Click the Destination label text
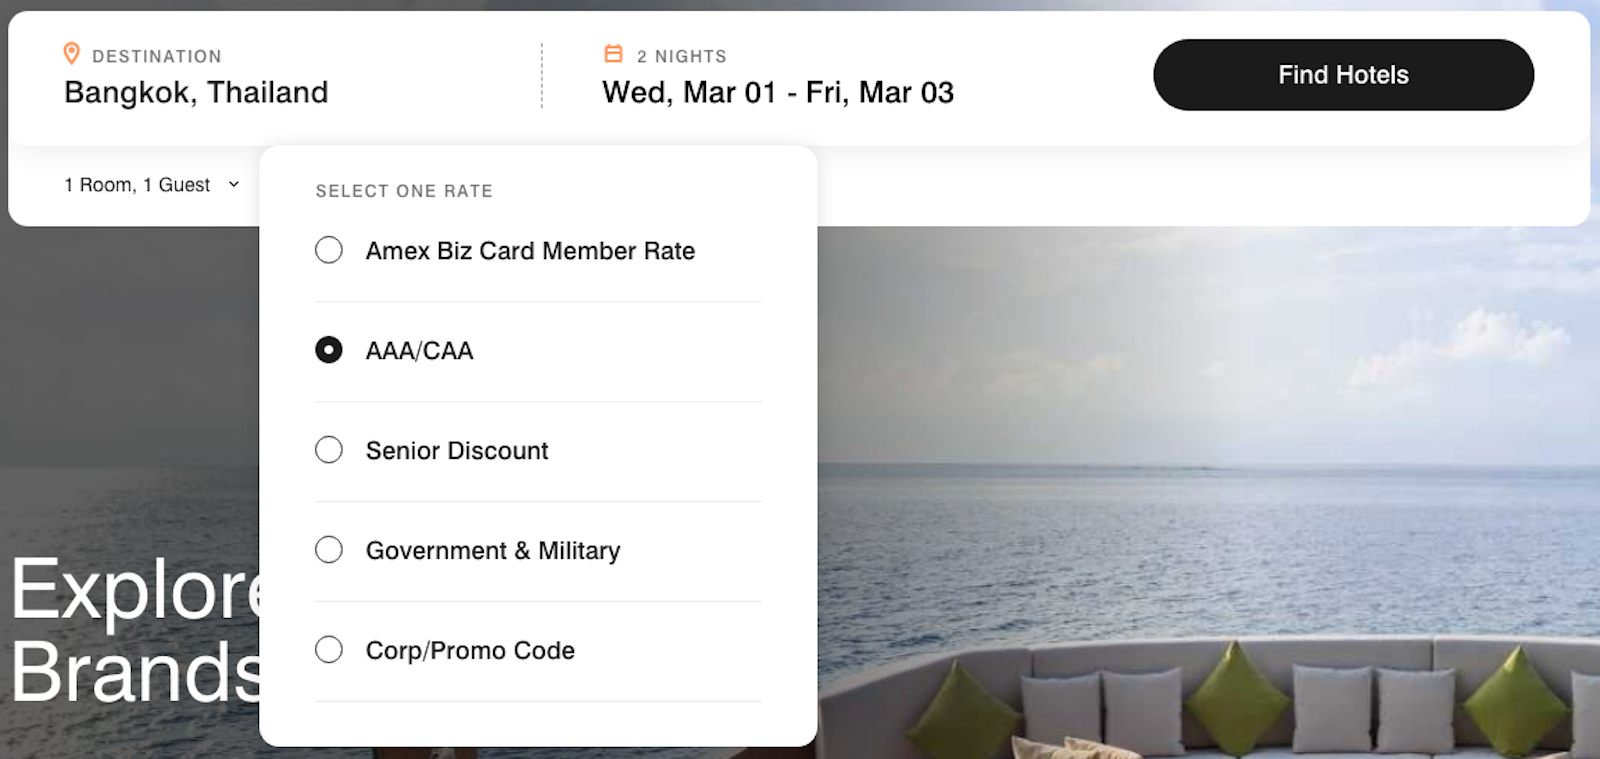The width and height of the screenshot is (1600, 759). click(x=155, y=56)
